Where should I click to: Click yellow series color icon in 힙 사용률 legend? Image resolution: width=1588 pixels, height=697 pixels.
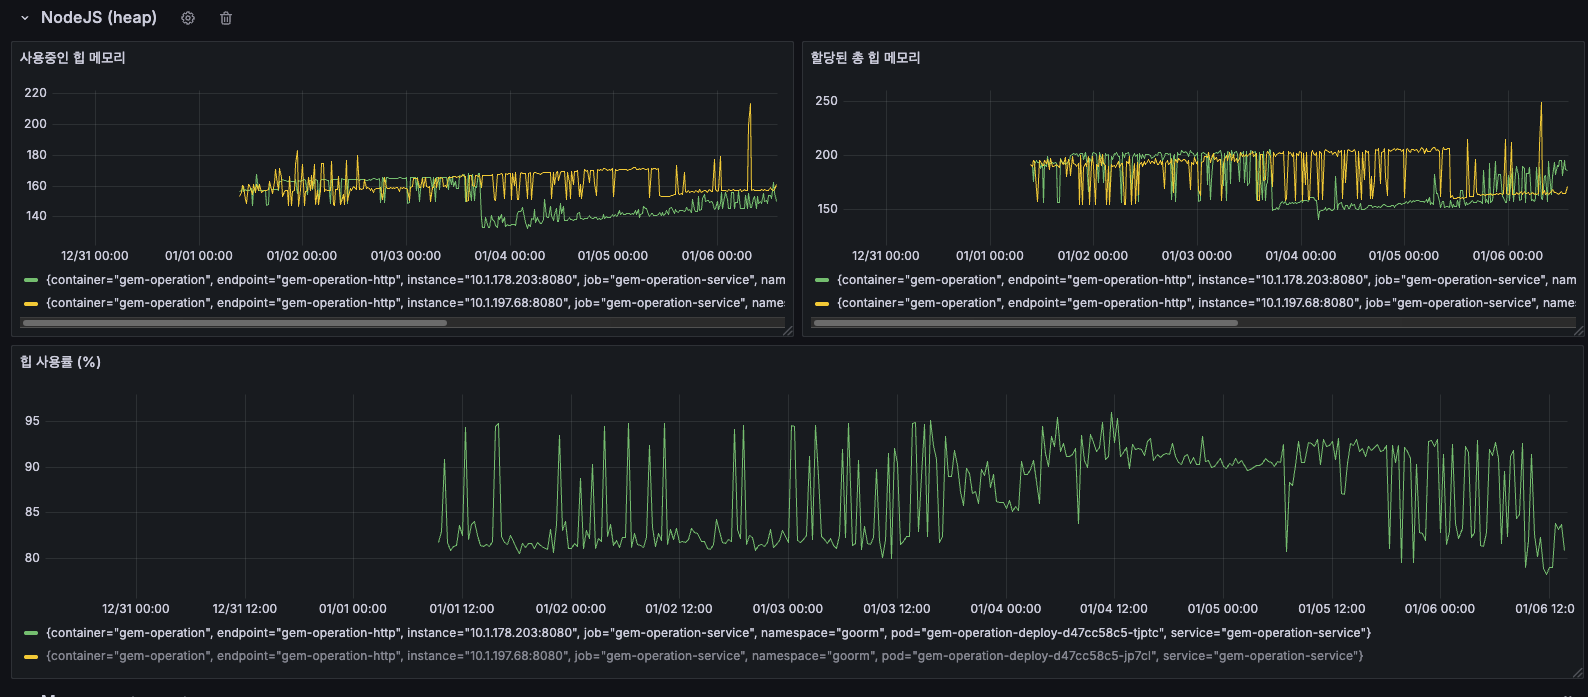pyautogui.click(x=31, y=656)
